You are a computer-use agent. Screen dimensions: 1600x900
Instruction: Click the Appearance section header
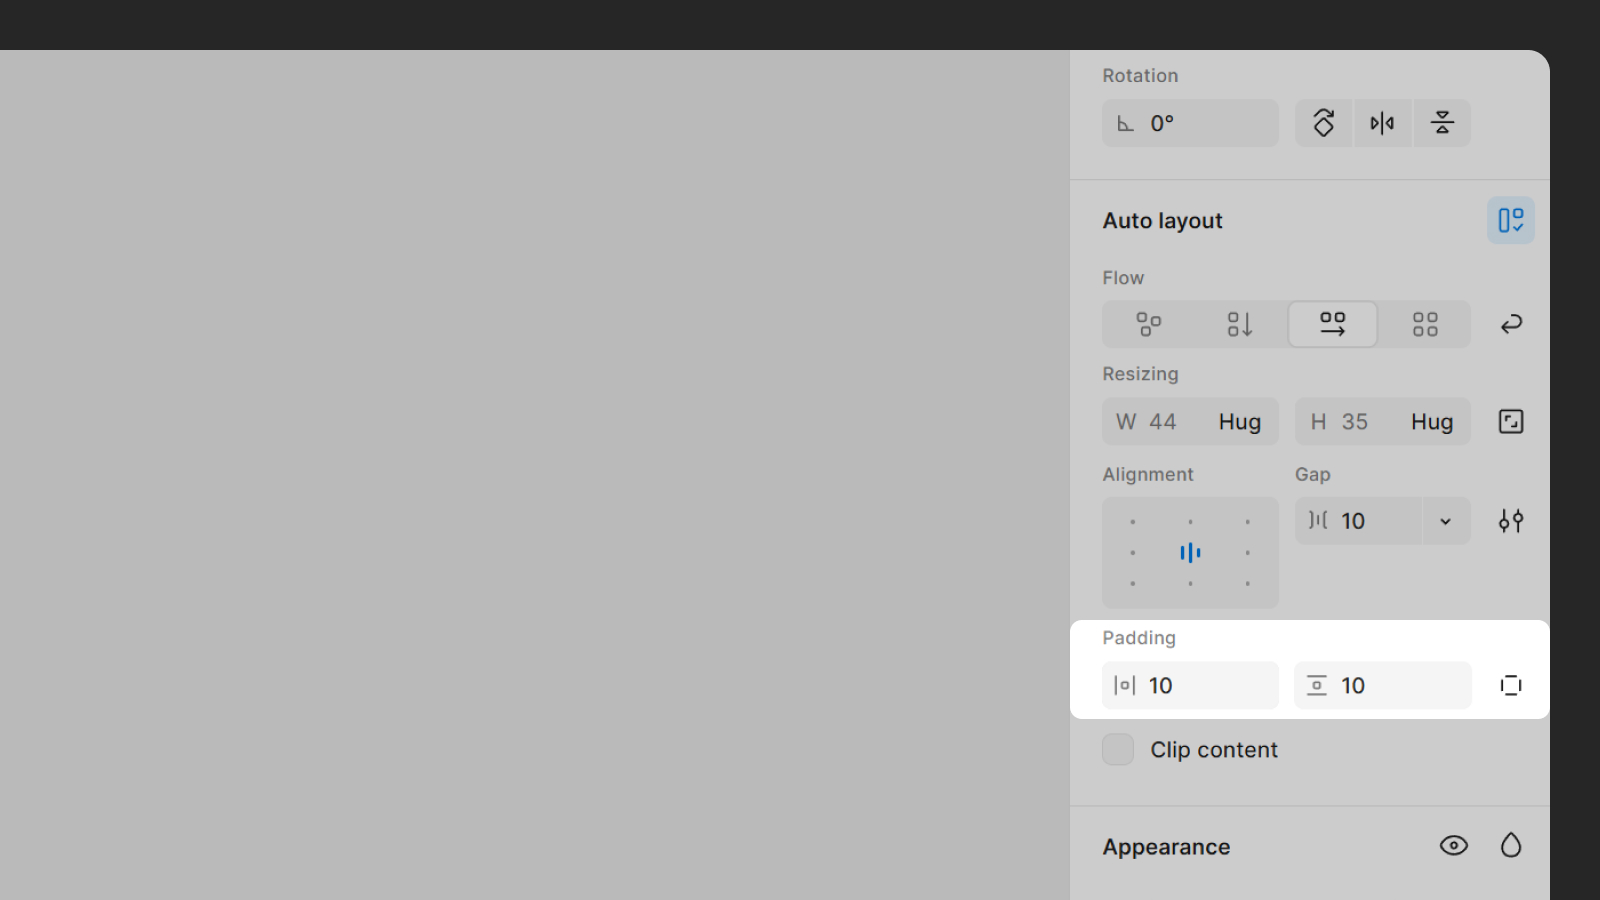[1166, 846]
